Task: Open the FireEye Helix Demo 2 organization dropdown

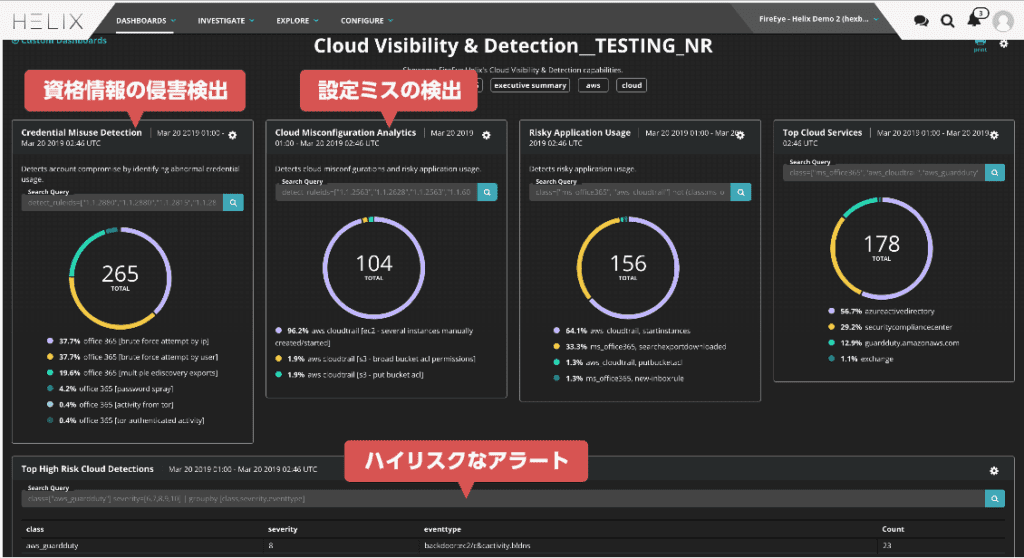Action: [818, 19]
